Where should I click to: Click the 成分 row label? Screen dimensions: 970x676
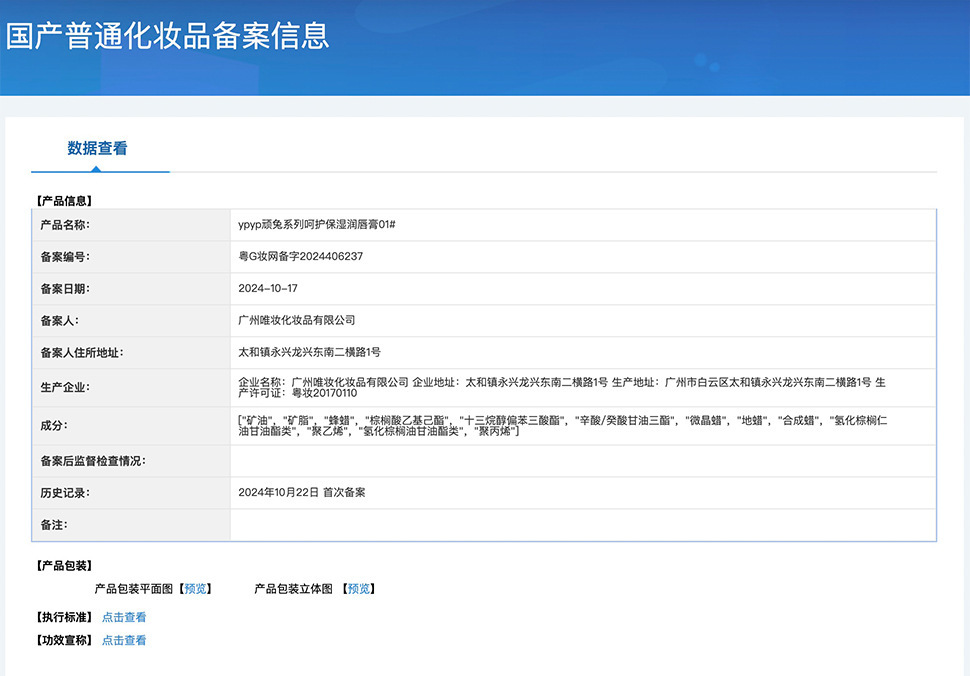(x=54, y=426)
